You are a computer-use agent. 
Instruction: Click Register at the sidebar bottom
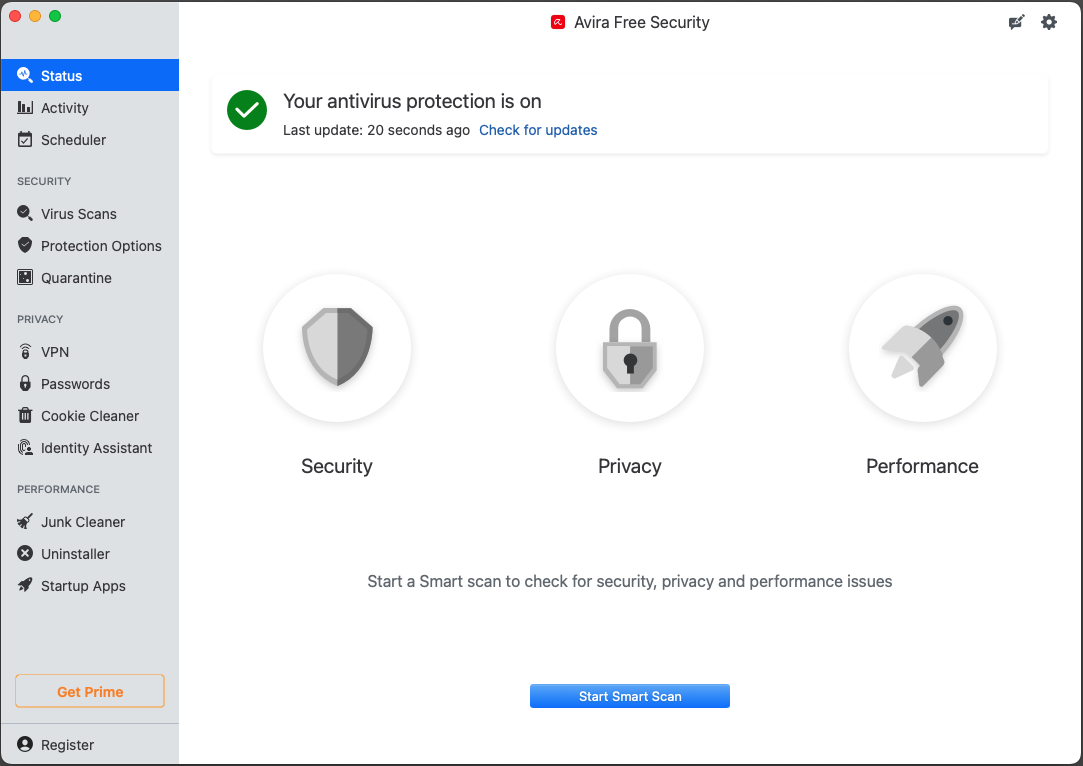(67, 745)
